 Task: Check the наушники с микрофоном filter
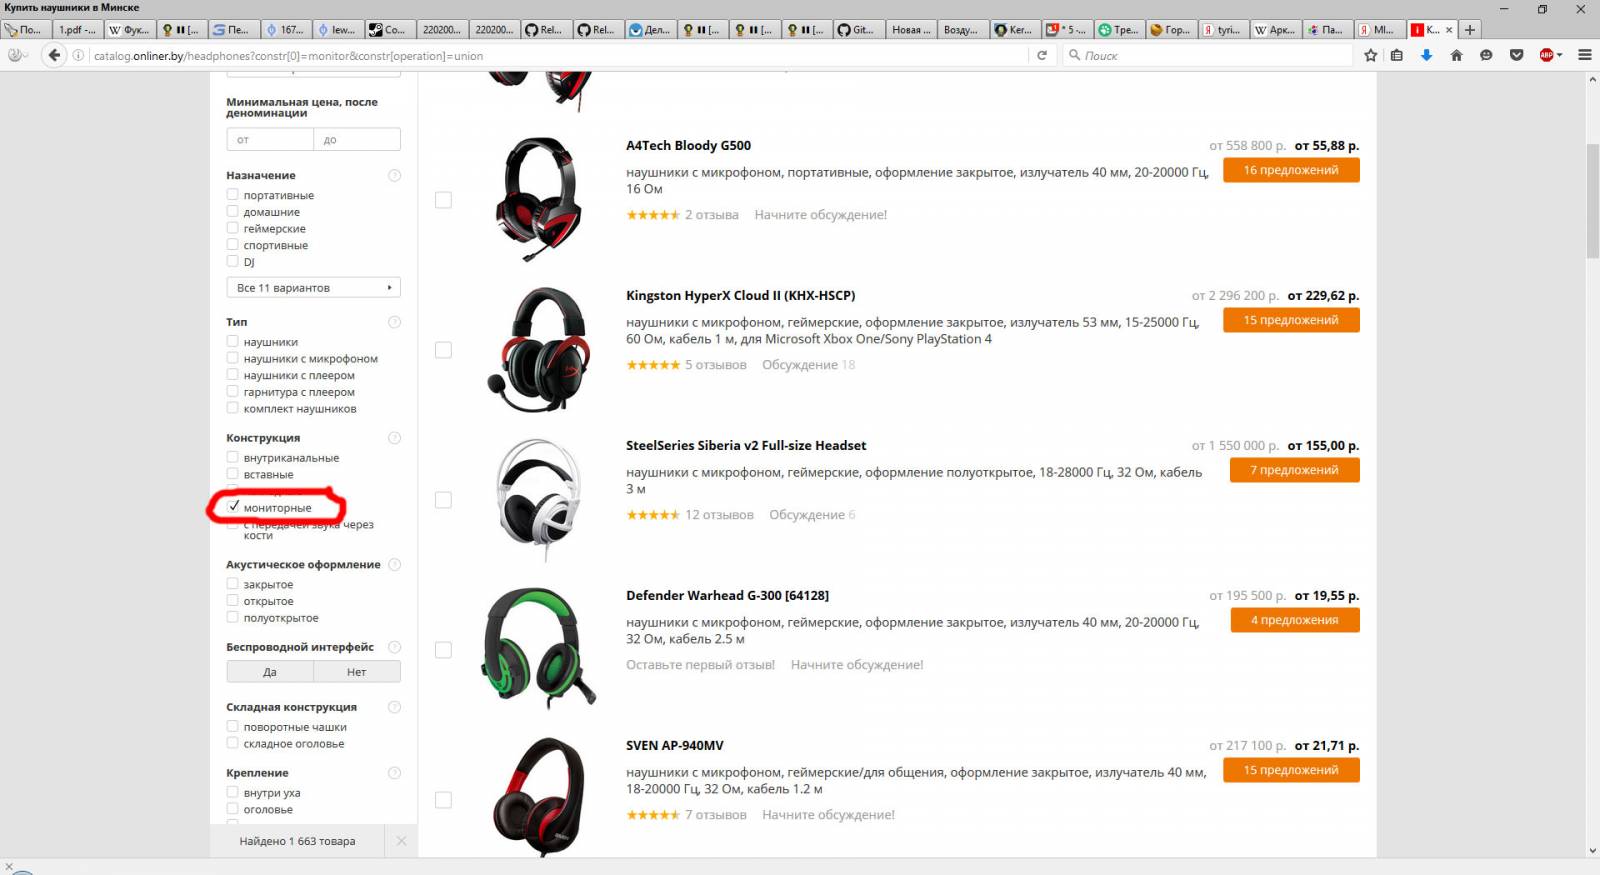coord(232,358)
